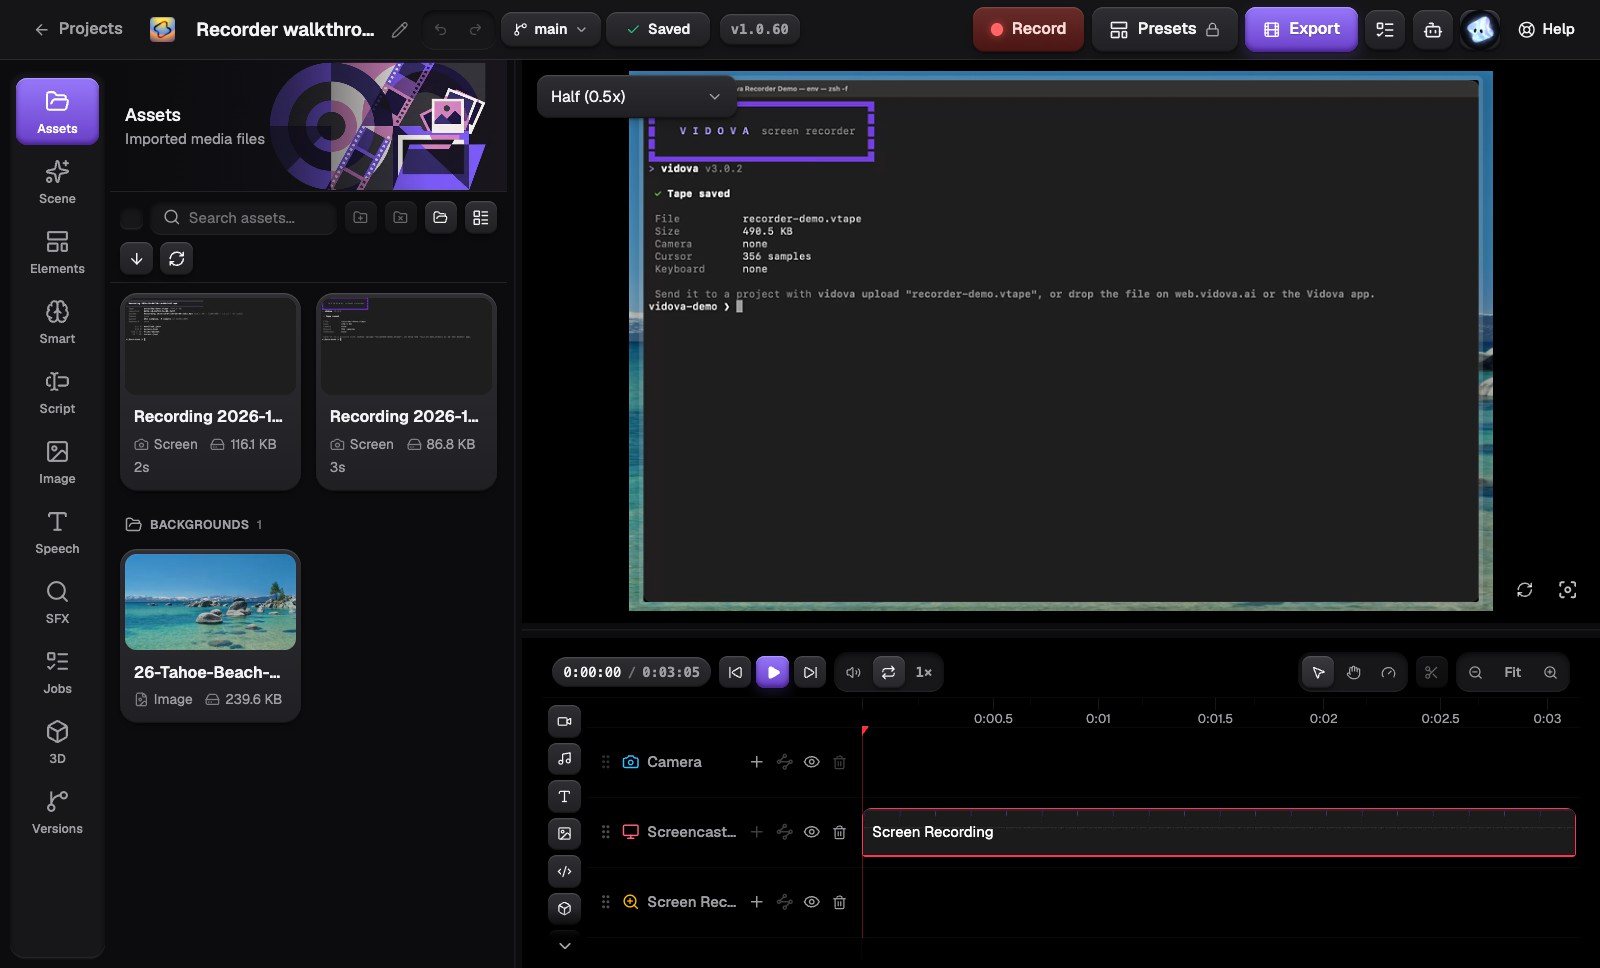Screen dimensions: 1600x968
Task: Open the Smart panel
Action: coord(57,322)
